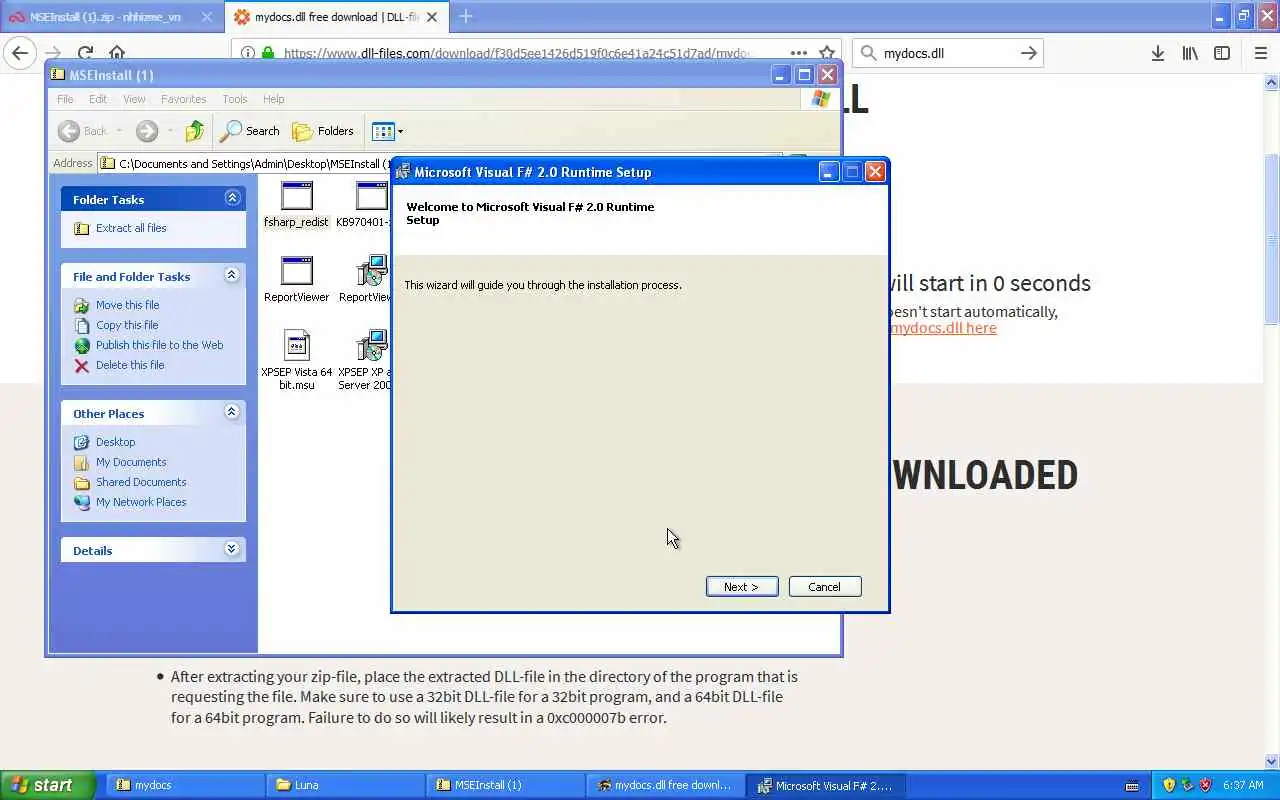The height and width of the screenshot is (800, 1280).
Task: Open page actions three-dot menu
Action: click(798, 53)
